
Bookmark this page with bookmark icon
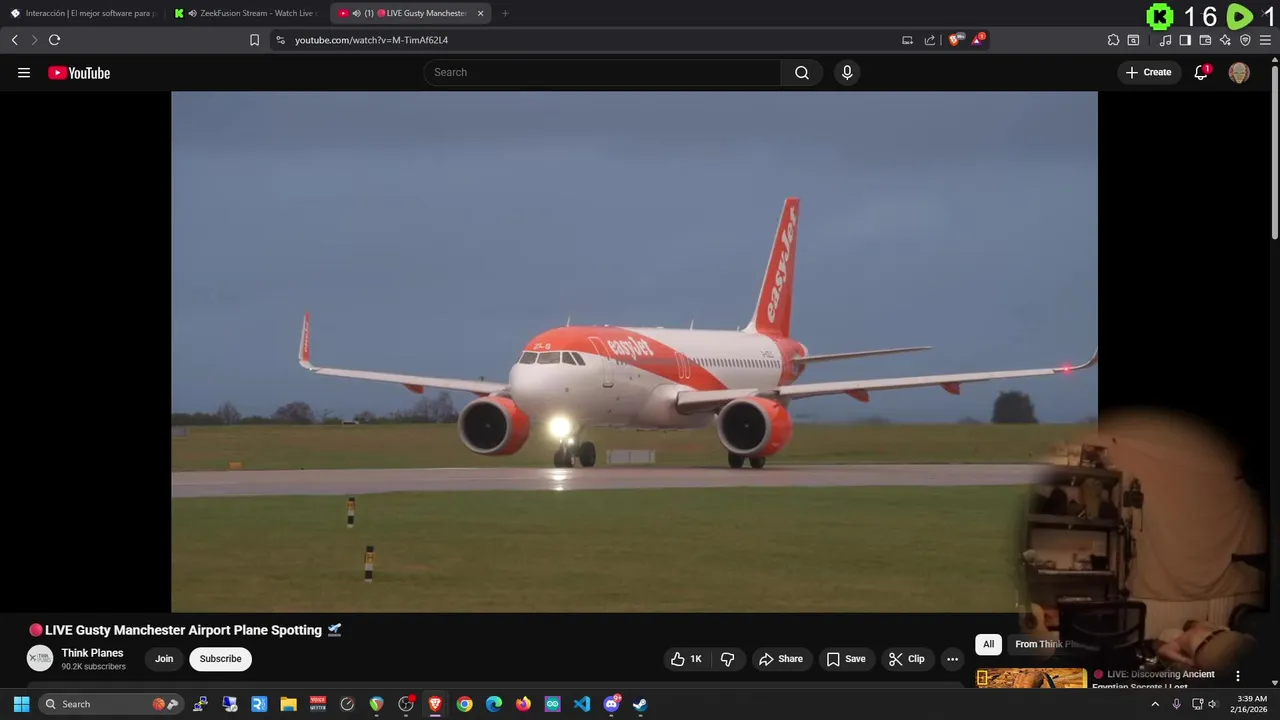point(254,40)
